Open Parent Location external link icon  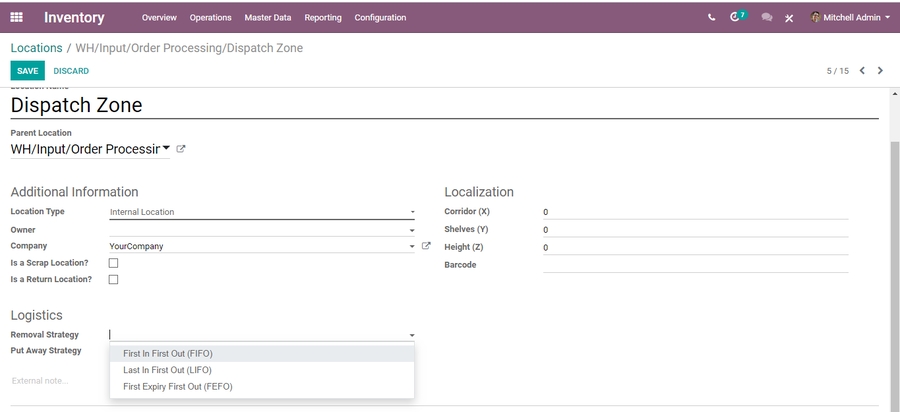[181, 149]
